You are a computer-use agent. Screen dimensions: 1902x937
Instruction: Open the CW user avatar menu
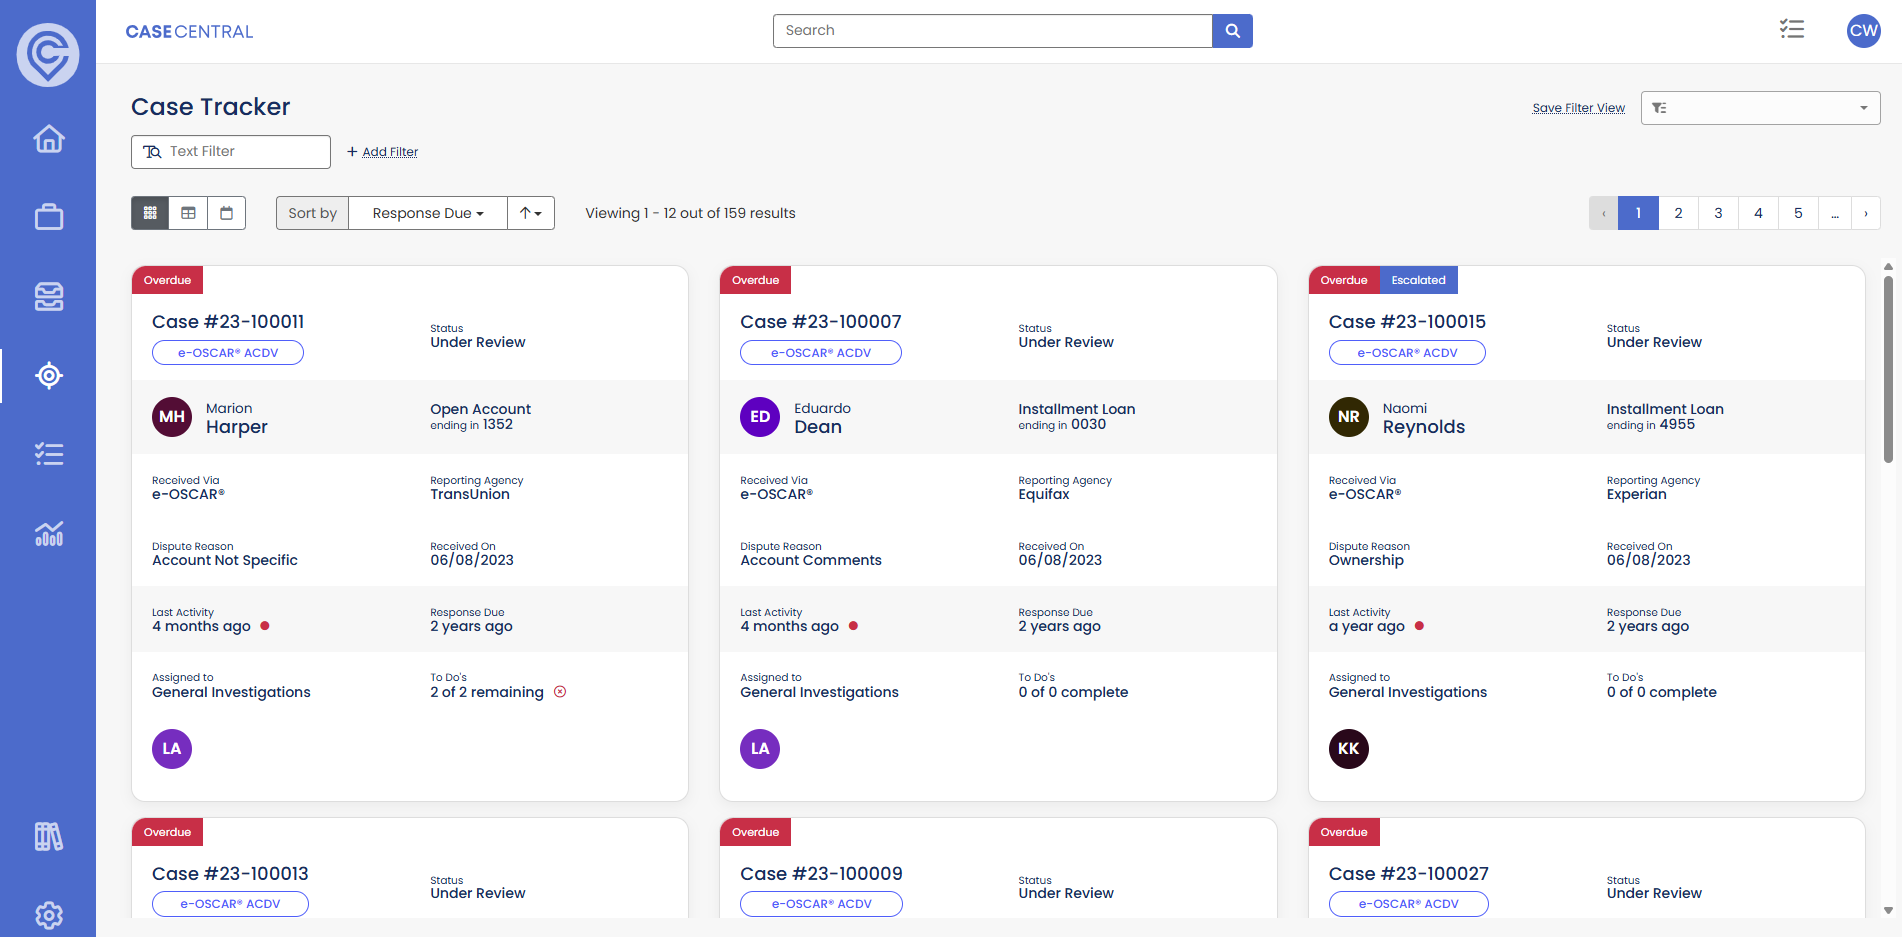click(1863, 31)
